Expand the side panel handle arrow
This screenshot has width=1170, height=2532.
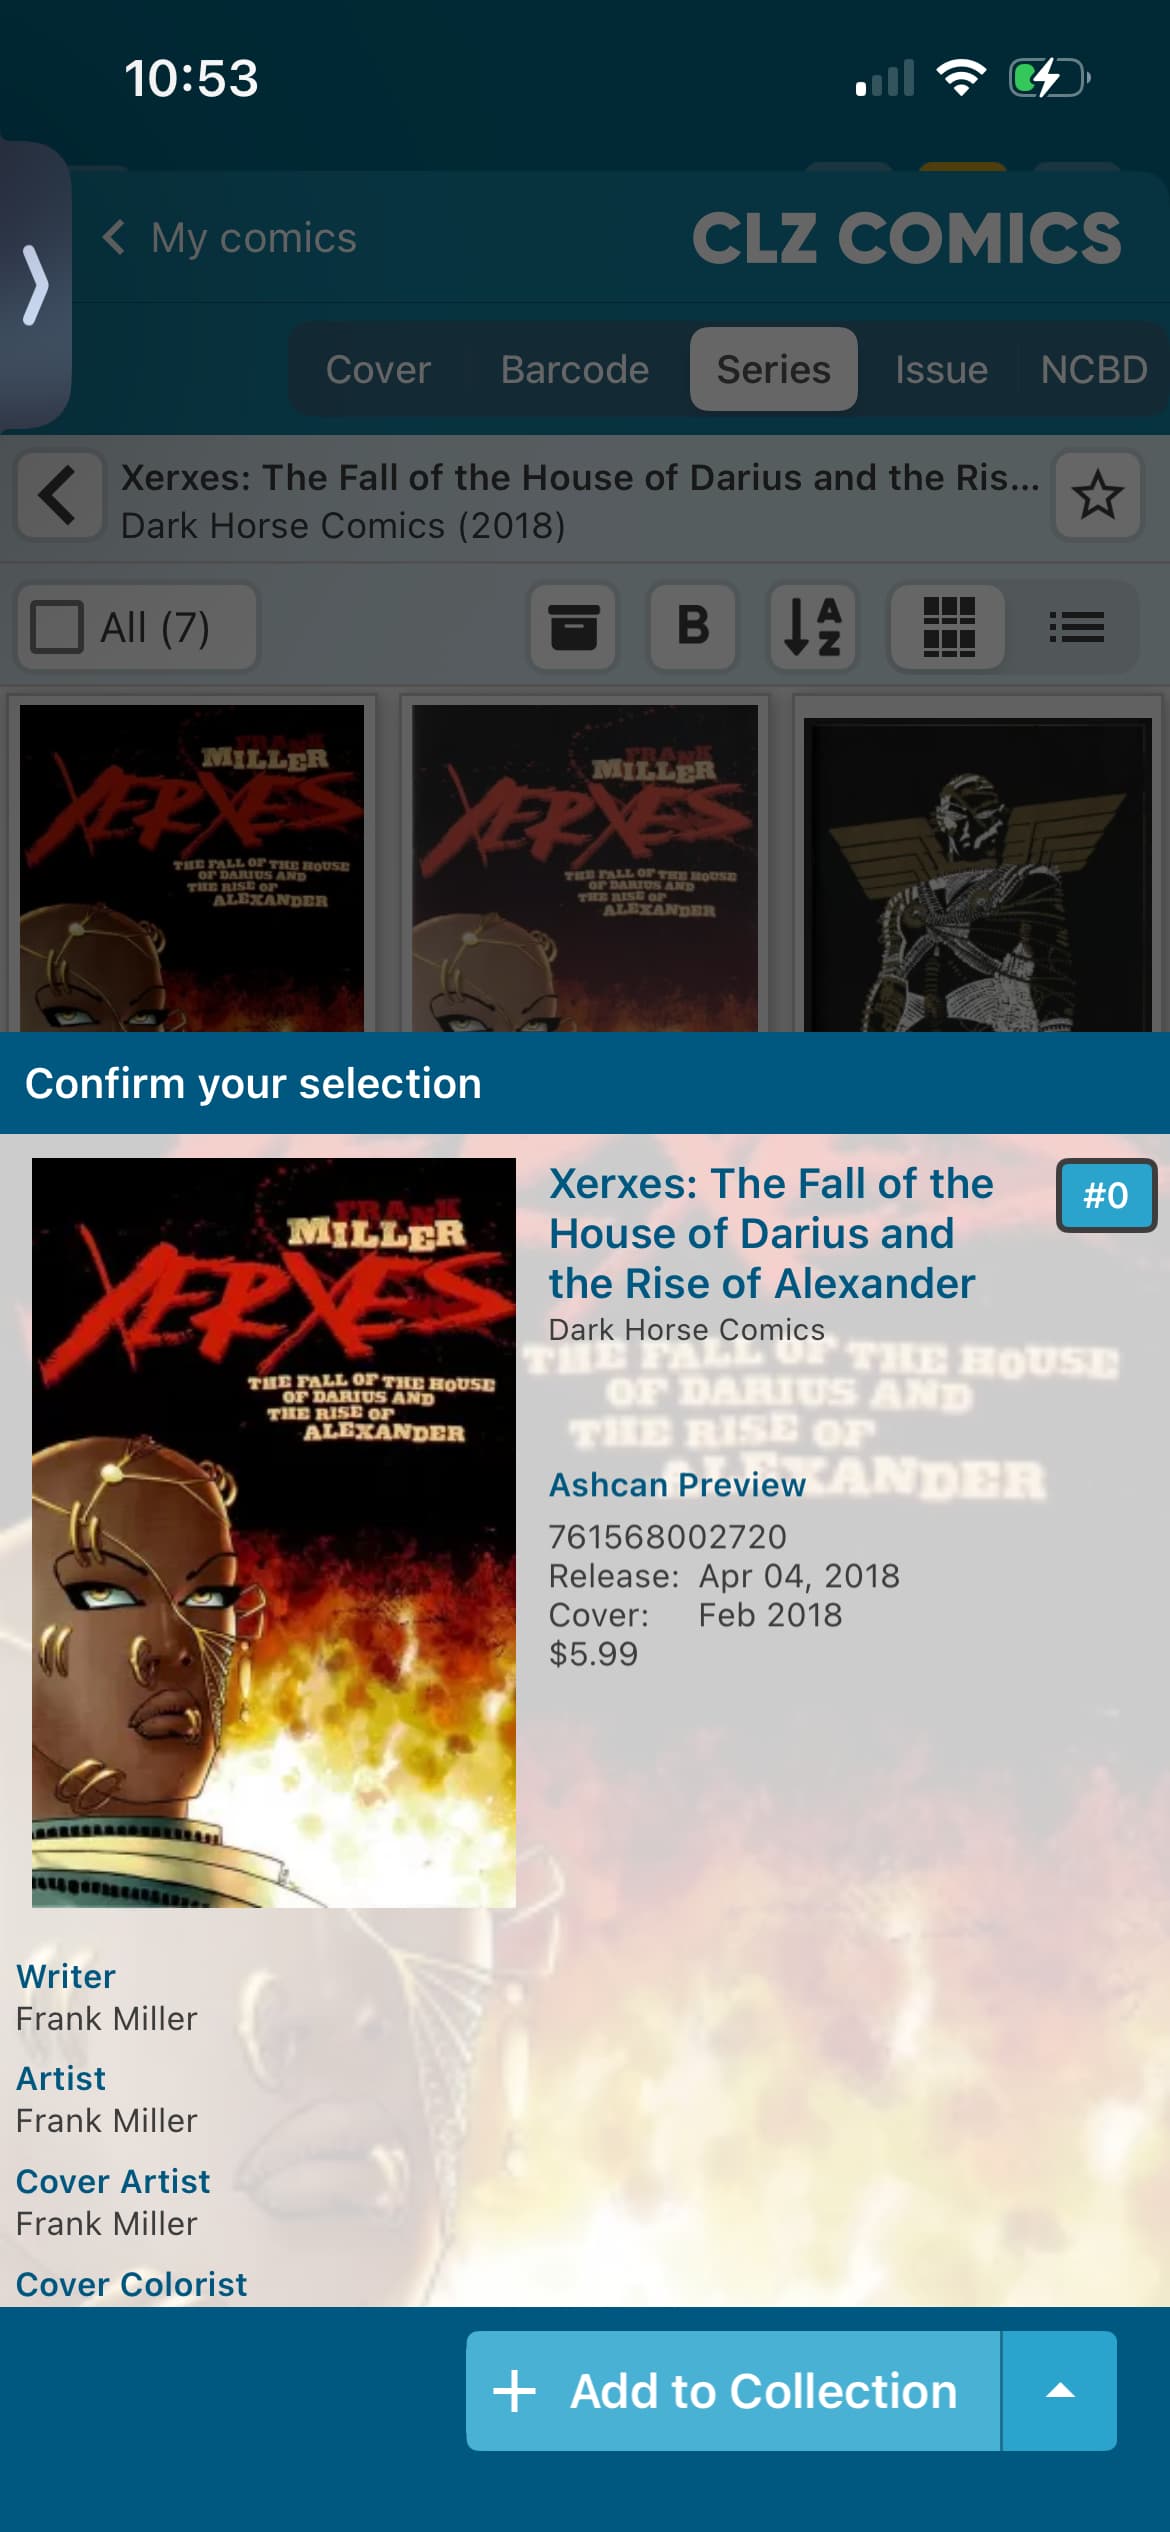[35, 286]
